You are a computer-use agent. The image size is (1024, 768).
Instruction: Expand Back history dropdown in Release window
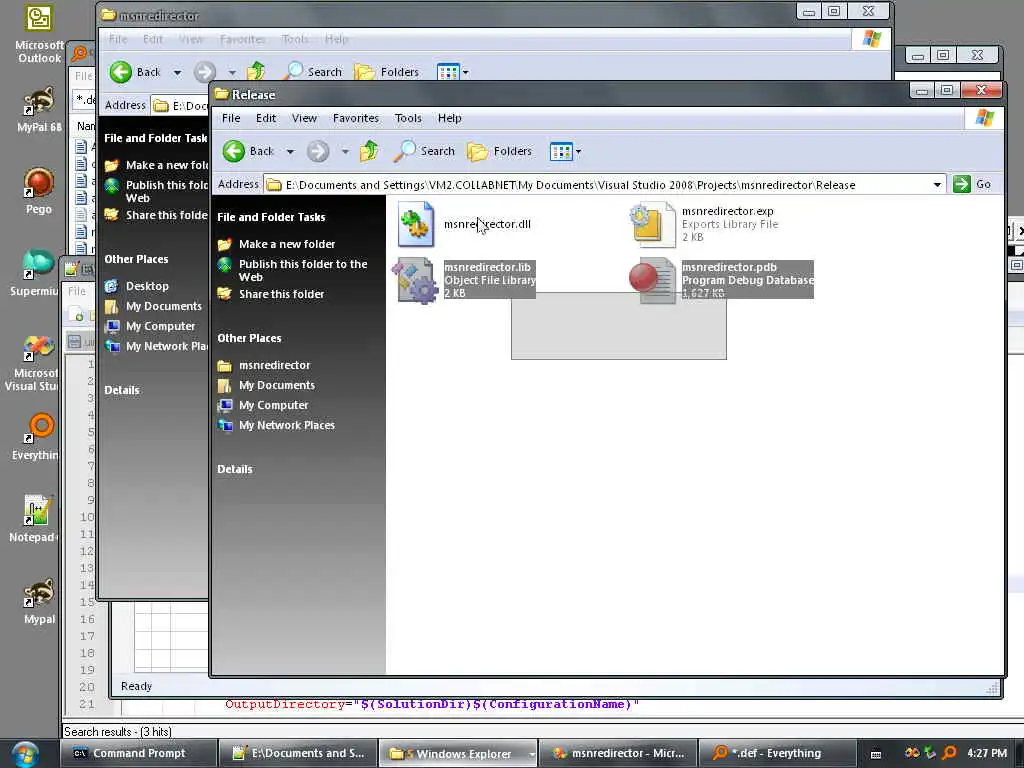[x=290, y=152]
